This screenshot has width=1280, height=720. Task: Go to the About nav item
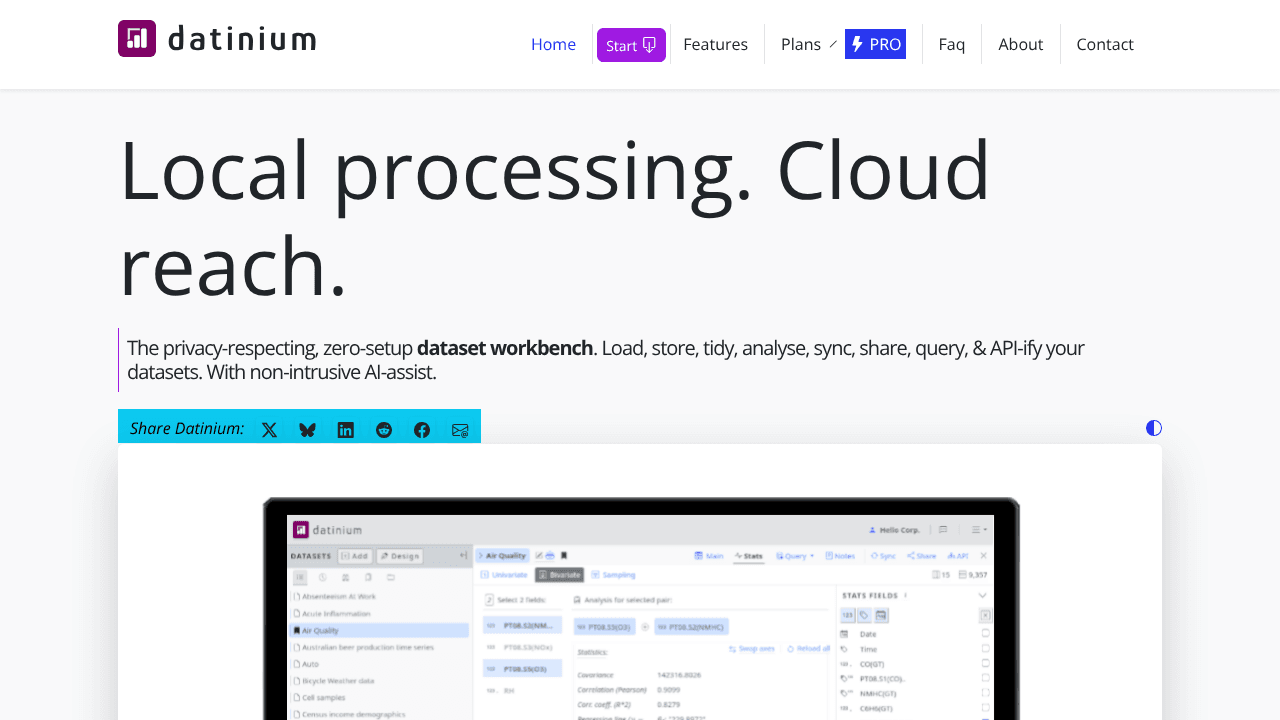click(1021, 44)
